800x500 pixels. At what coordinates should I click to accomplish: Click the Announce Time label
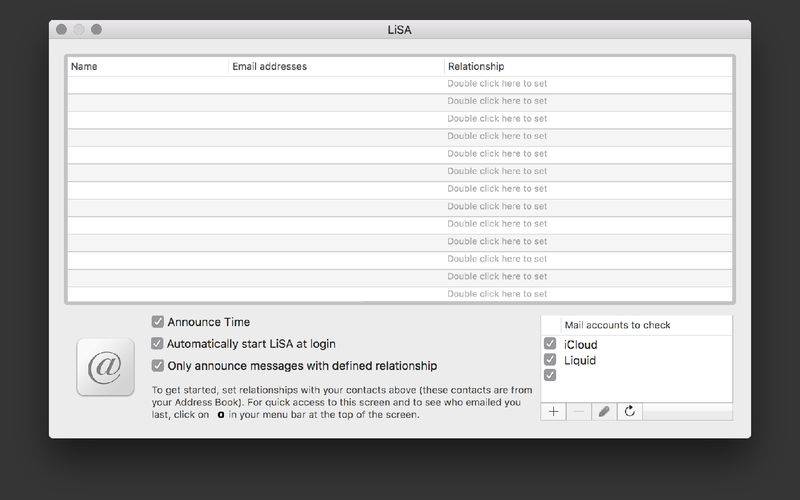[x=209, y=322]
